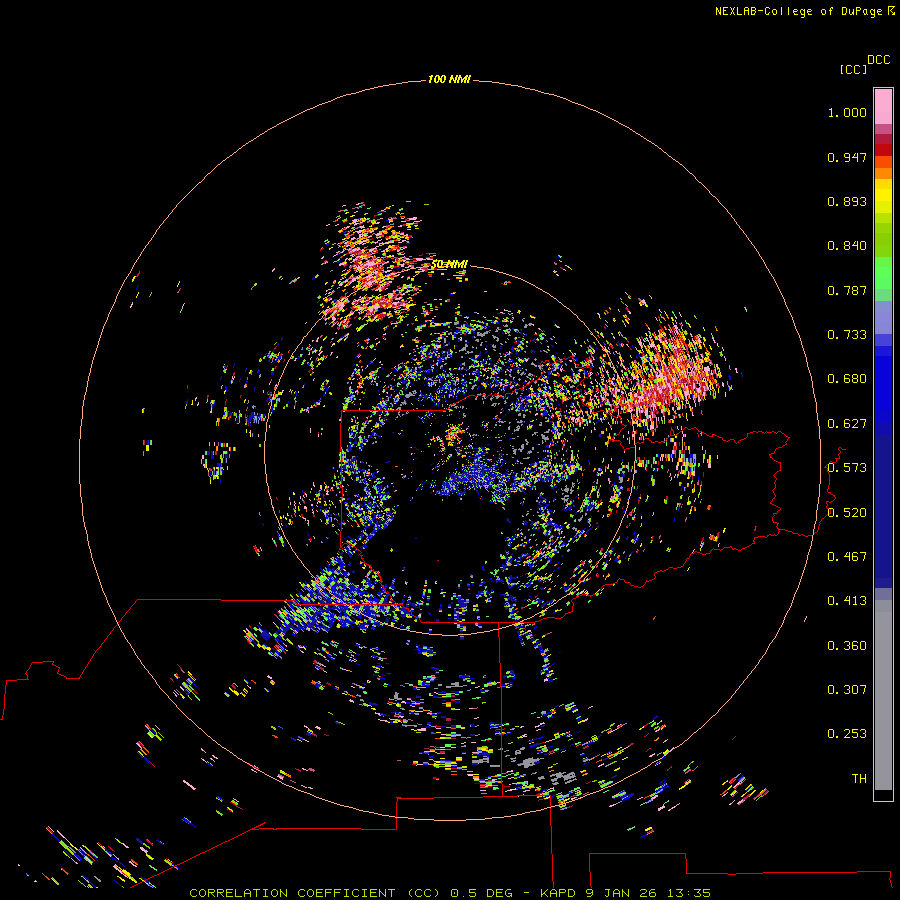
Task: Click the 0.520 color scale value
Action: 847,513
